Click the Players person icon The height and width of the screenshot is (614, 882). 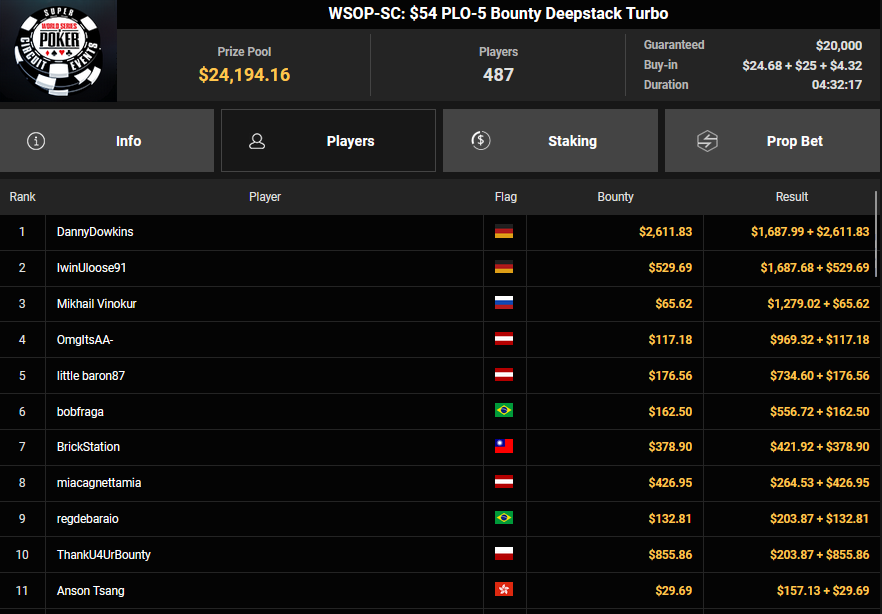click(x=257, y=141)
